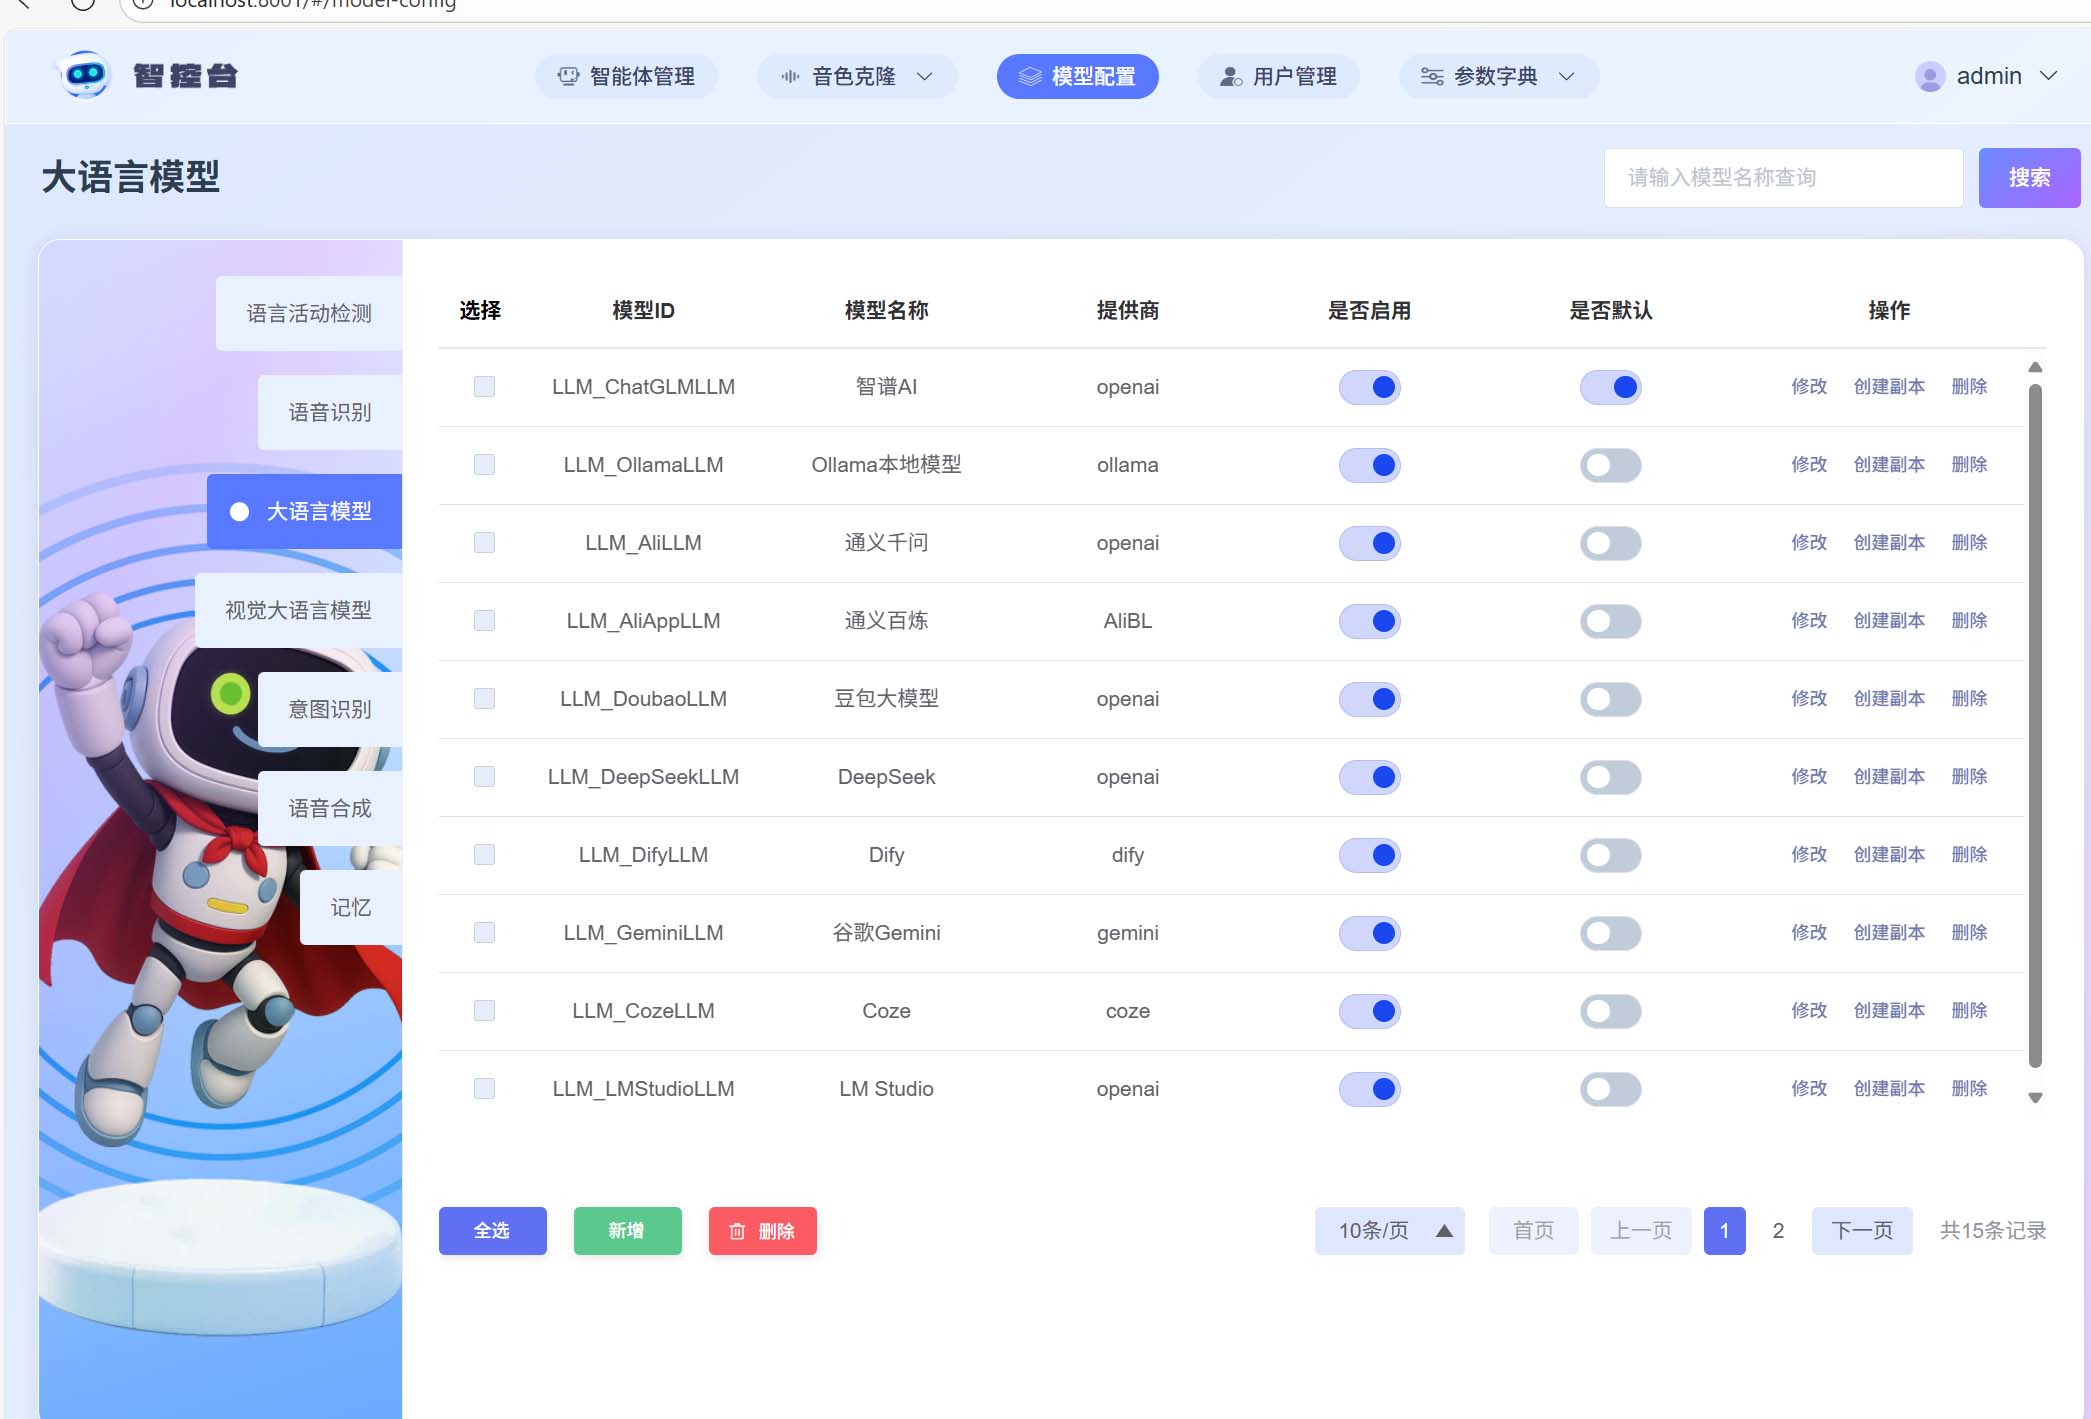Click the 模型配置 layers icon
Screen dimensions: 2091x1419
[1030, 76]
